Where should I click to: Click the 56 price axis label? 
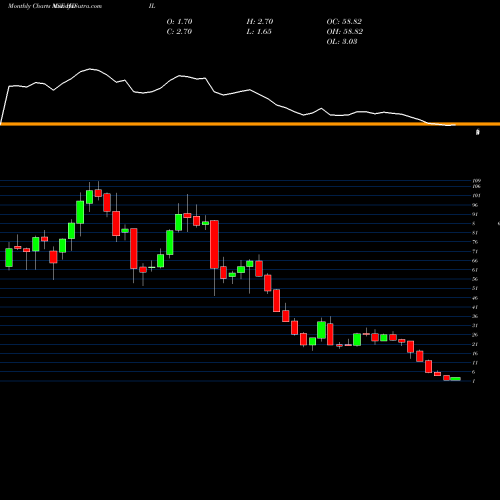click(475, 279)
